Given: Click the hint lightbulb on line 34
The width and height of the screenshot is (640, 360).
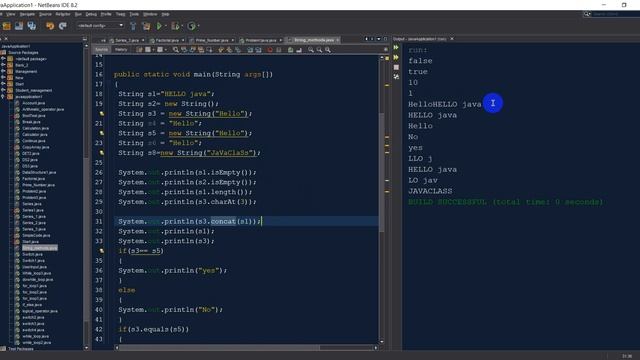Looking at the screenshot, I should coord(101,251).
